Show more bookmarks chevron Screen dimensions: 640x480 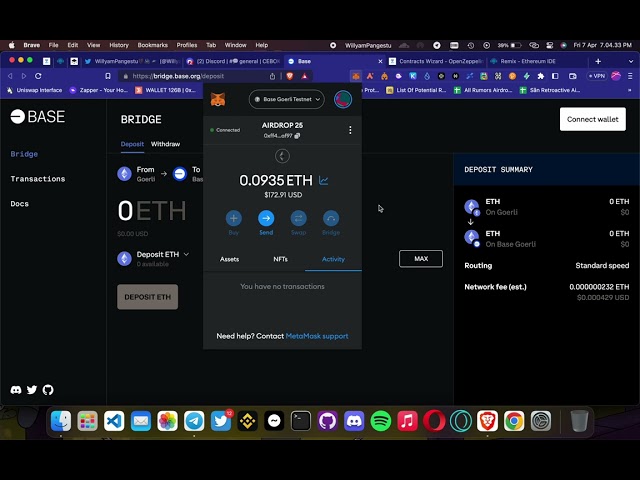[x=630, y=90]
